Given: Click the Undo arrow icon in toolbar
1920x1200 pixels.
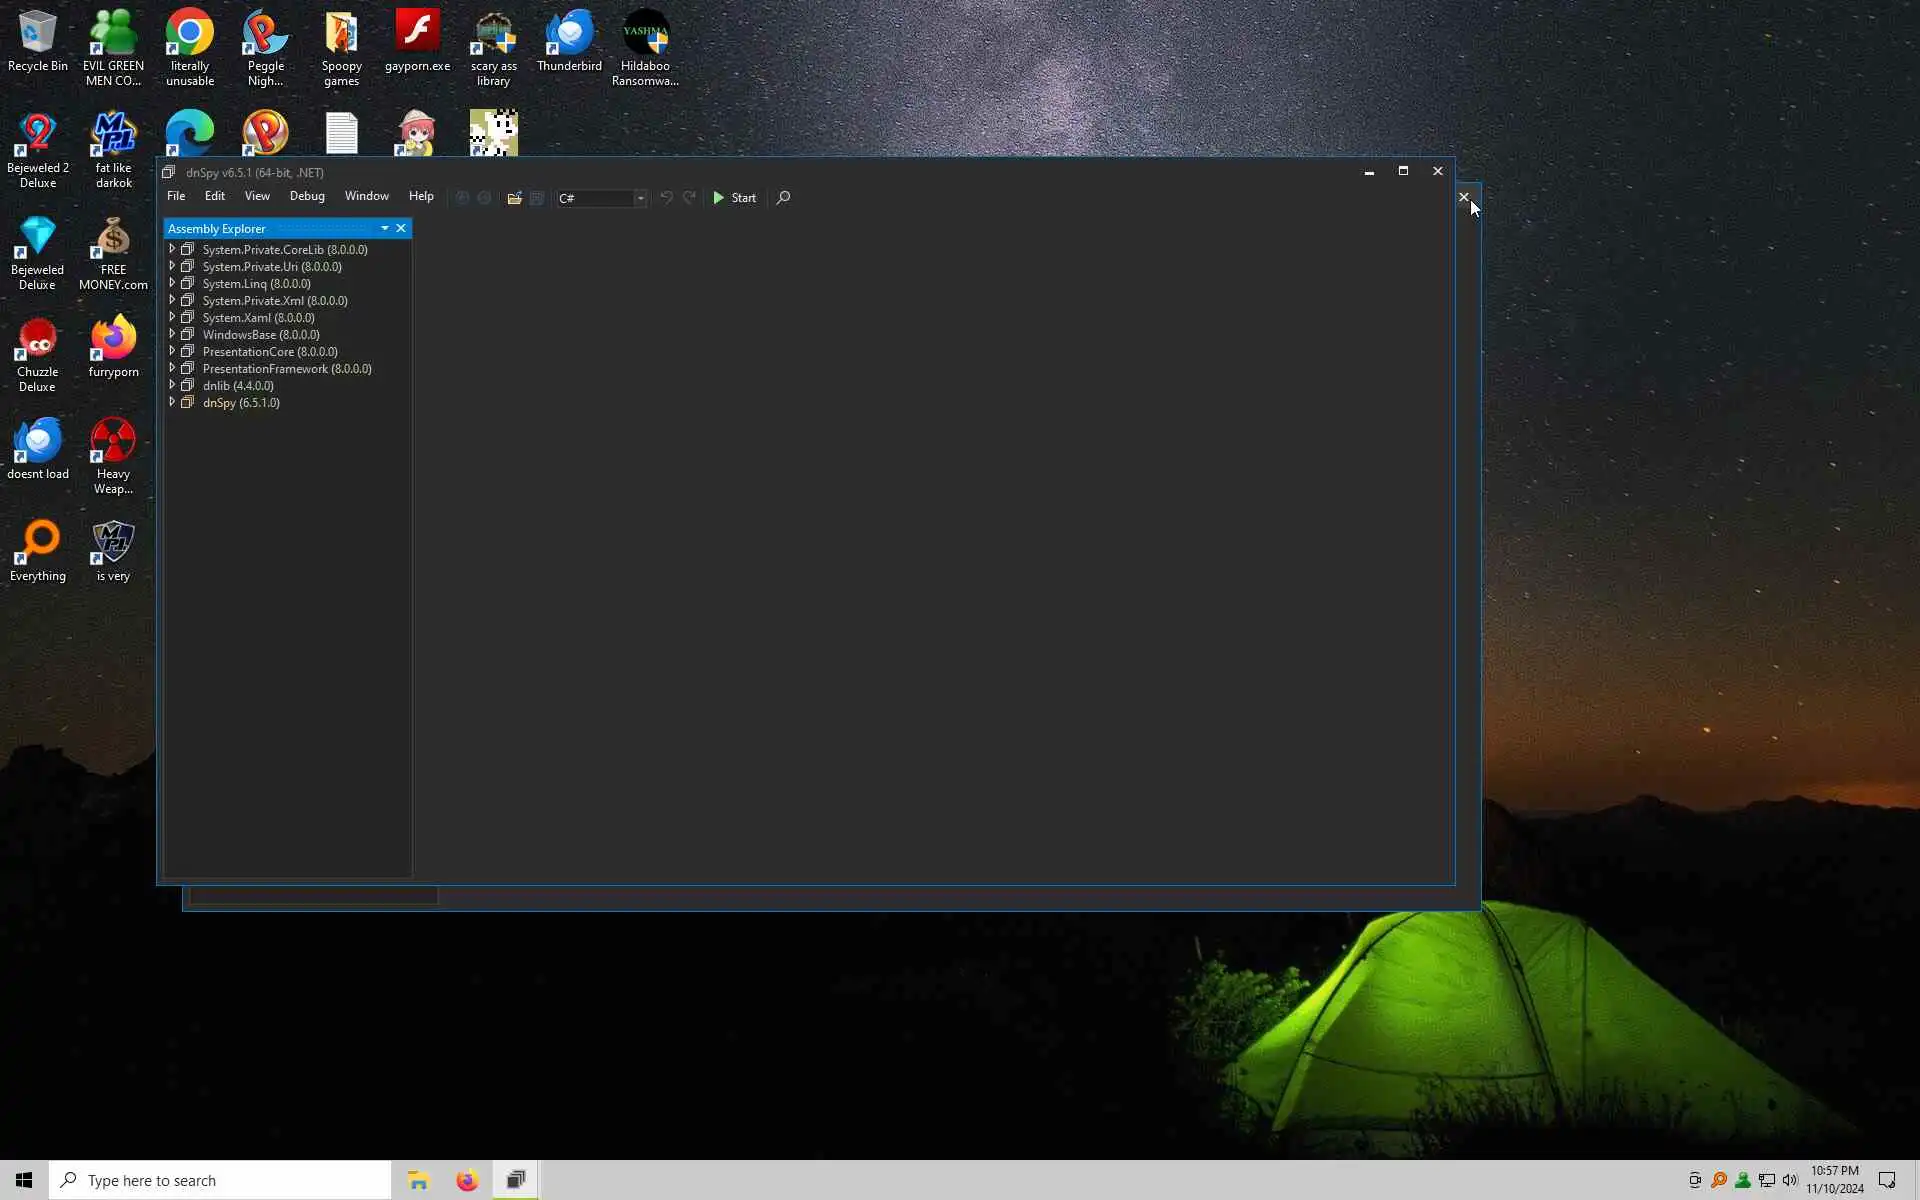Looking at the screenshot, I should [666, 198].
